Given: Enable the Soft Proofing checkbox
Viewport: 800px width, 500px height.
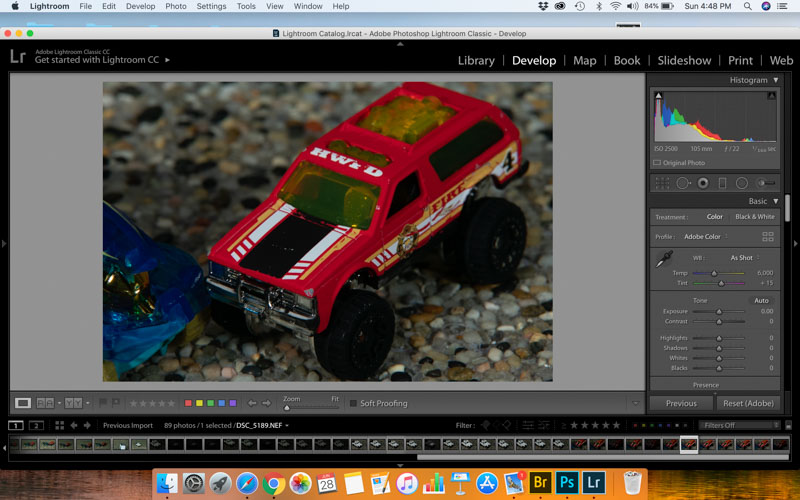Looking at the screenshot, I should pyautogui.click(x=353, y=403).
